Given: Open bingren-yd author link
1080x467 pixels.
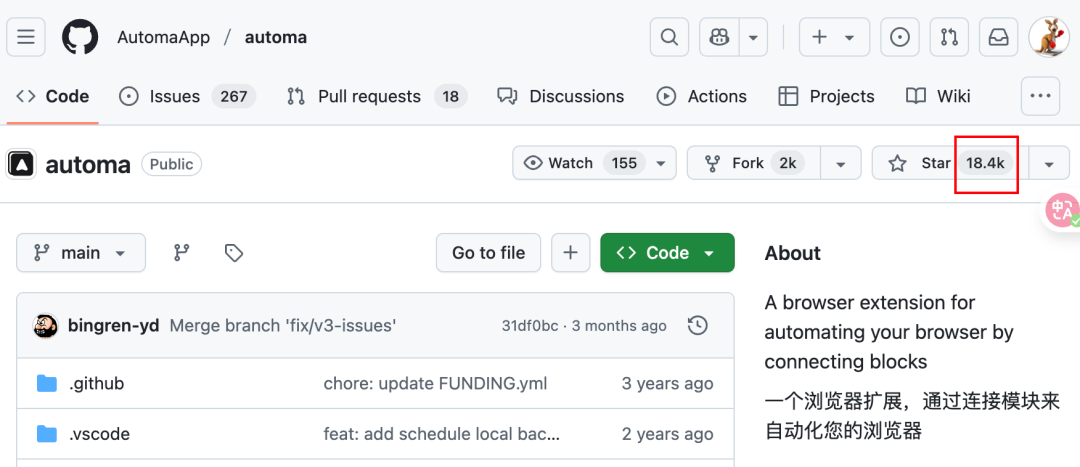Looking at the screenshot, I should (x=113, y=325).
